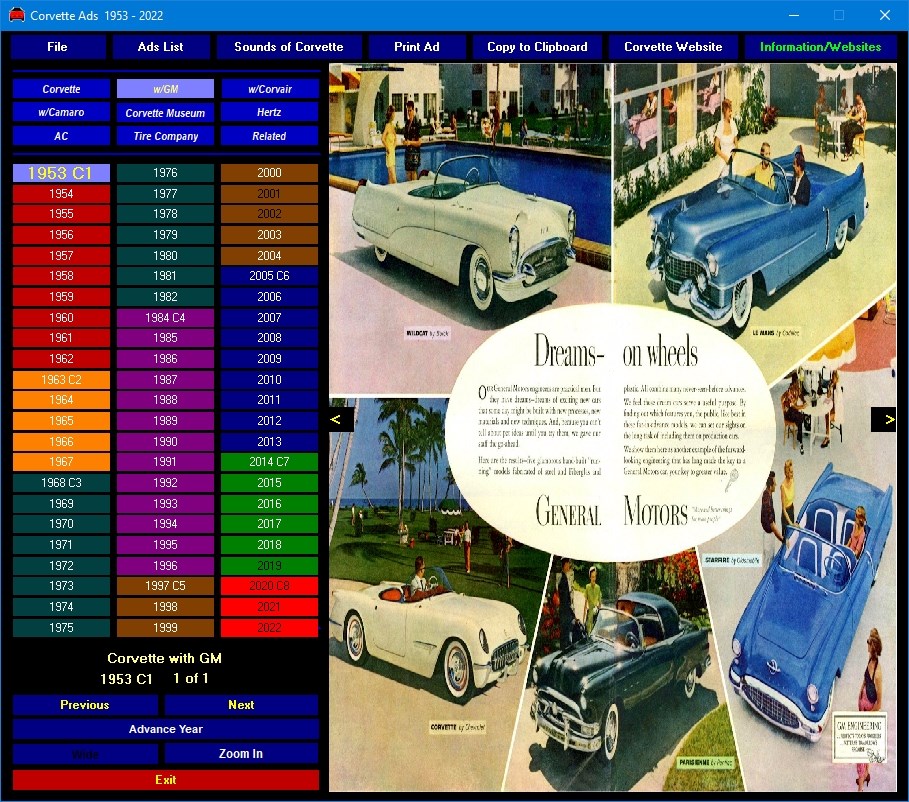Choose year 1997 C5
The image size is (909, 802).
pyautogui.click(x=165, y=586)
